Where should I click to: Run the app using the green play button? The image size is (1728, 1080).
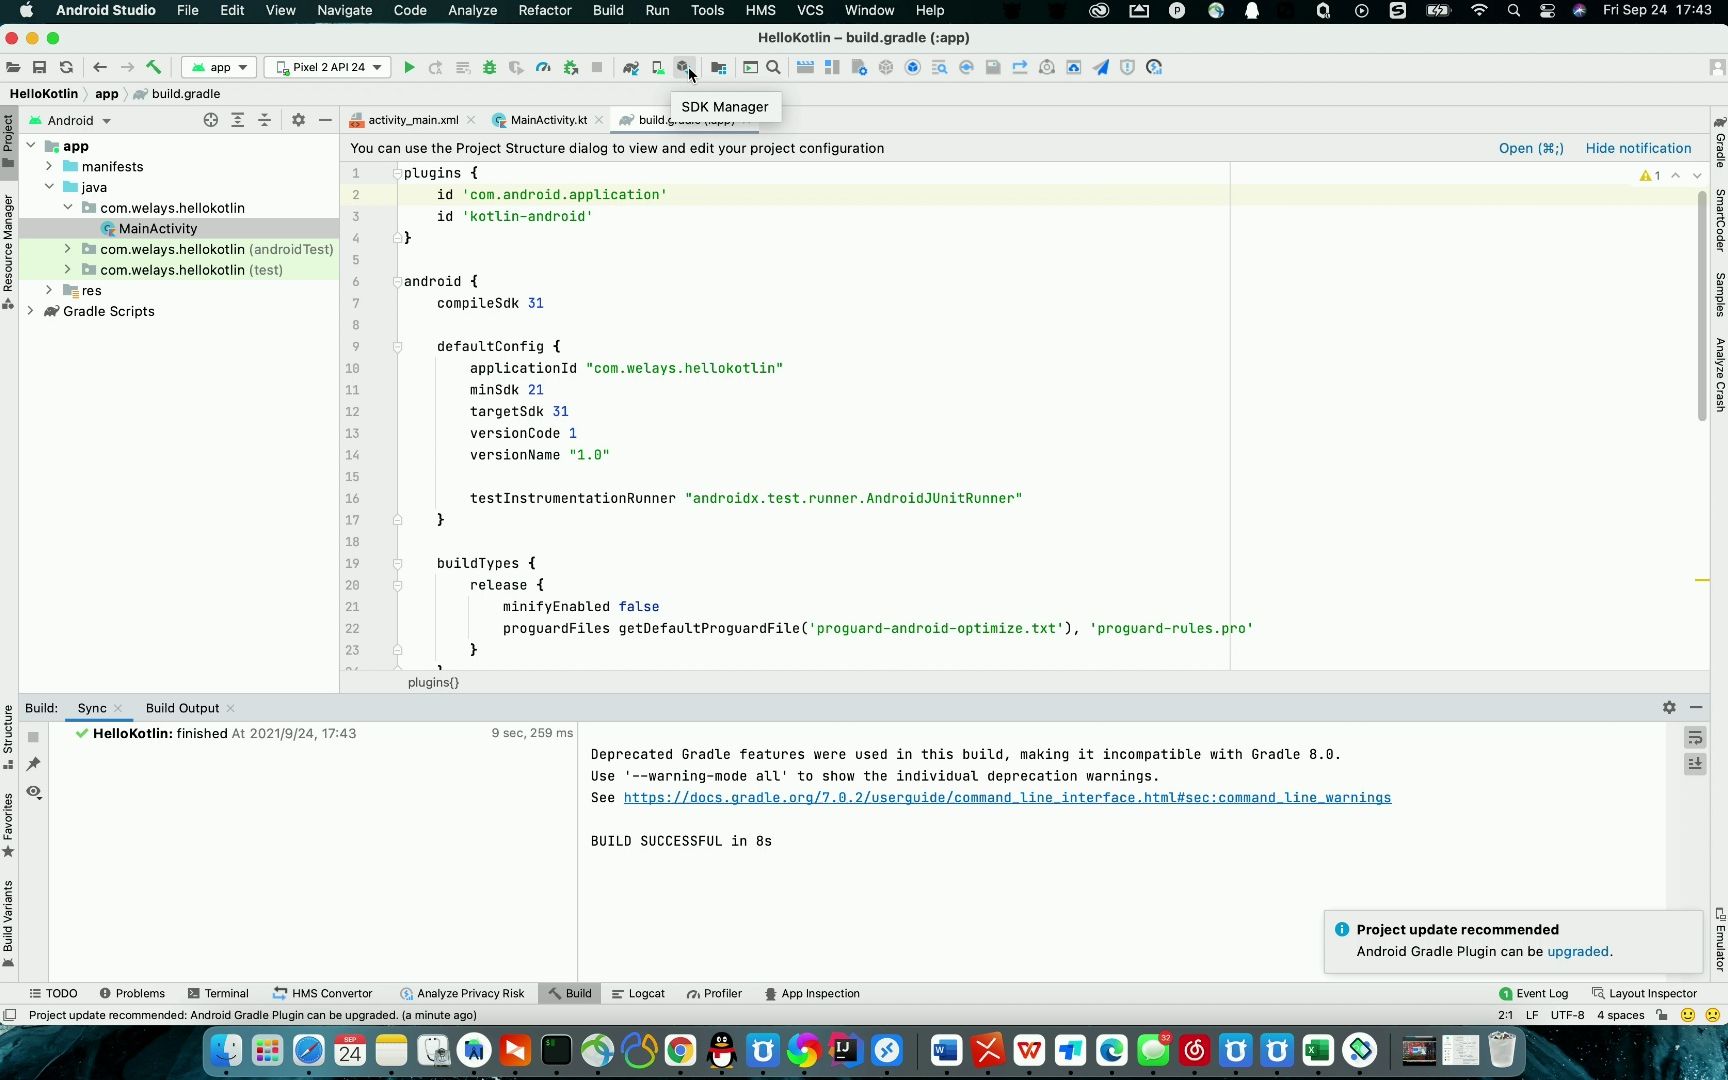(409, 67)
